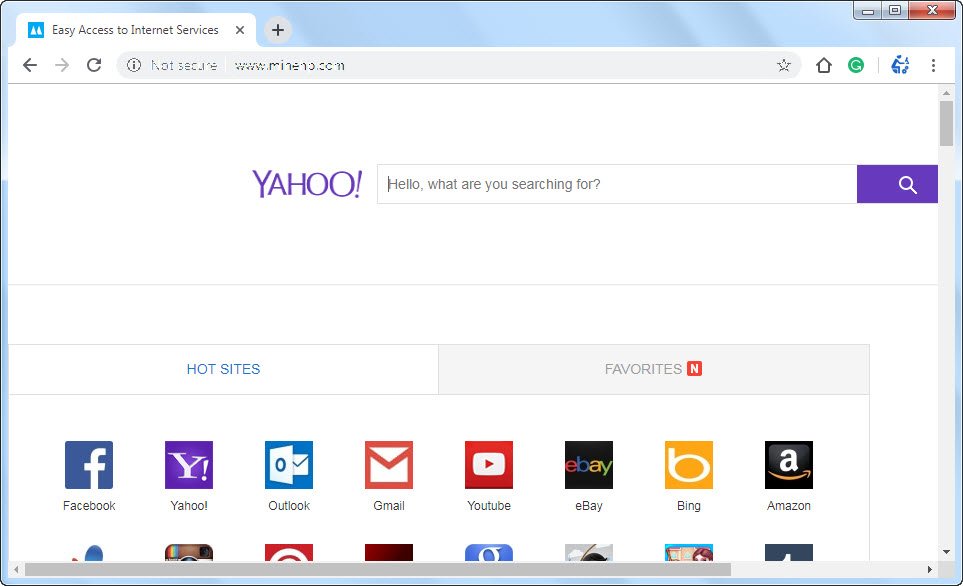963x586 pixels.
Task: Click the purple search magnifier button
Action: click(x=897, y=184)
